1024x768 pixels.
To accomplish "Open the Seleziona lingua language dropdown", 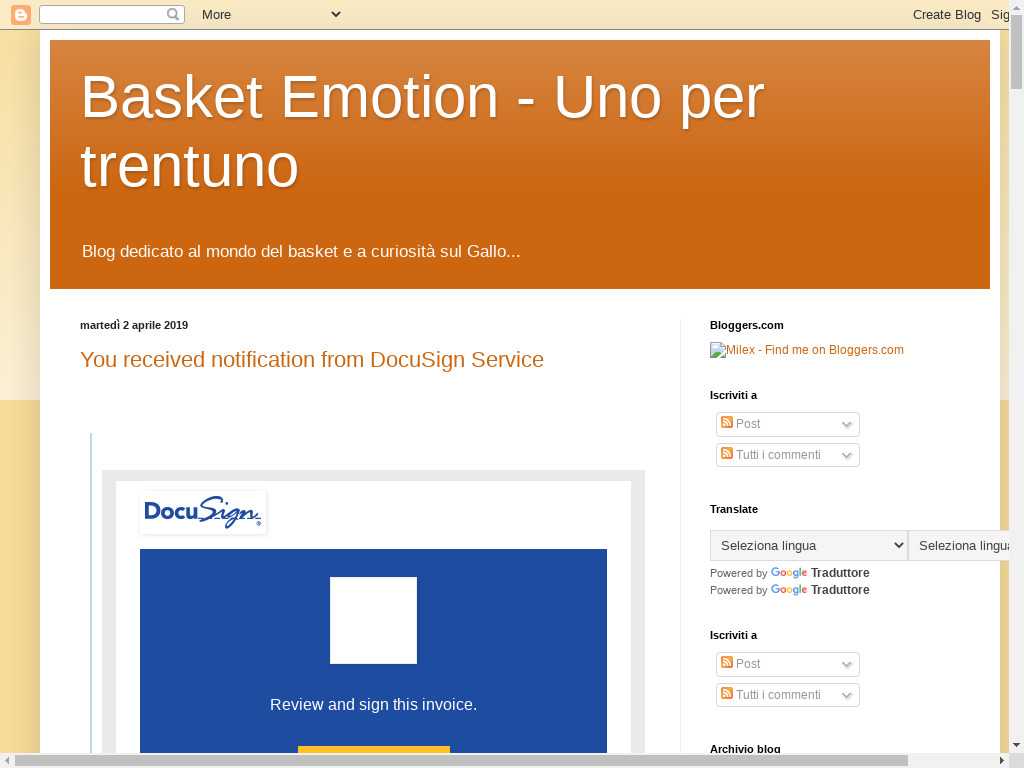I will (808, 545).
